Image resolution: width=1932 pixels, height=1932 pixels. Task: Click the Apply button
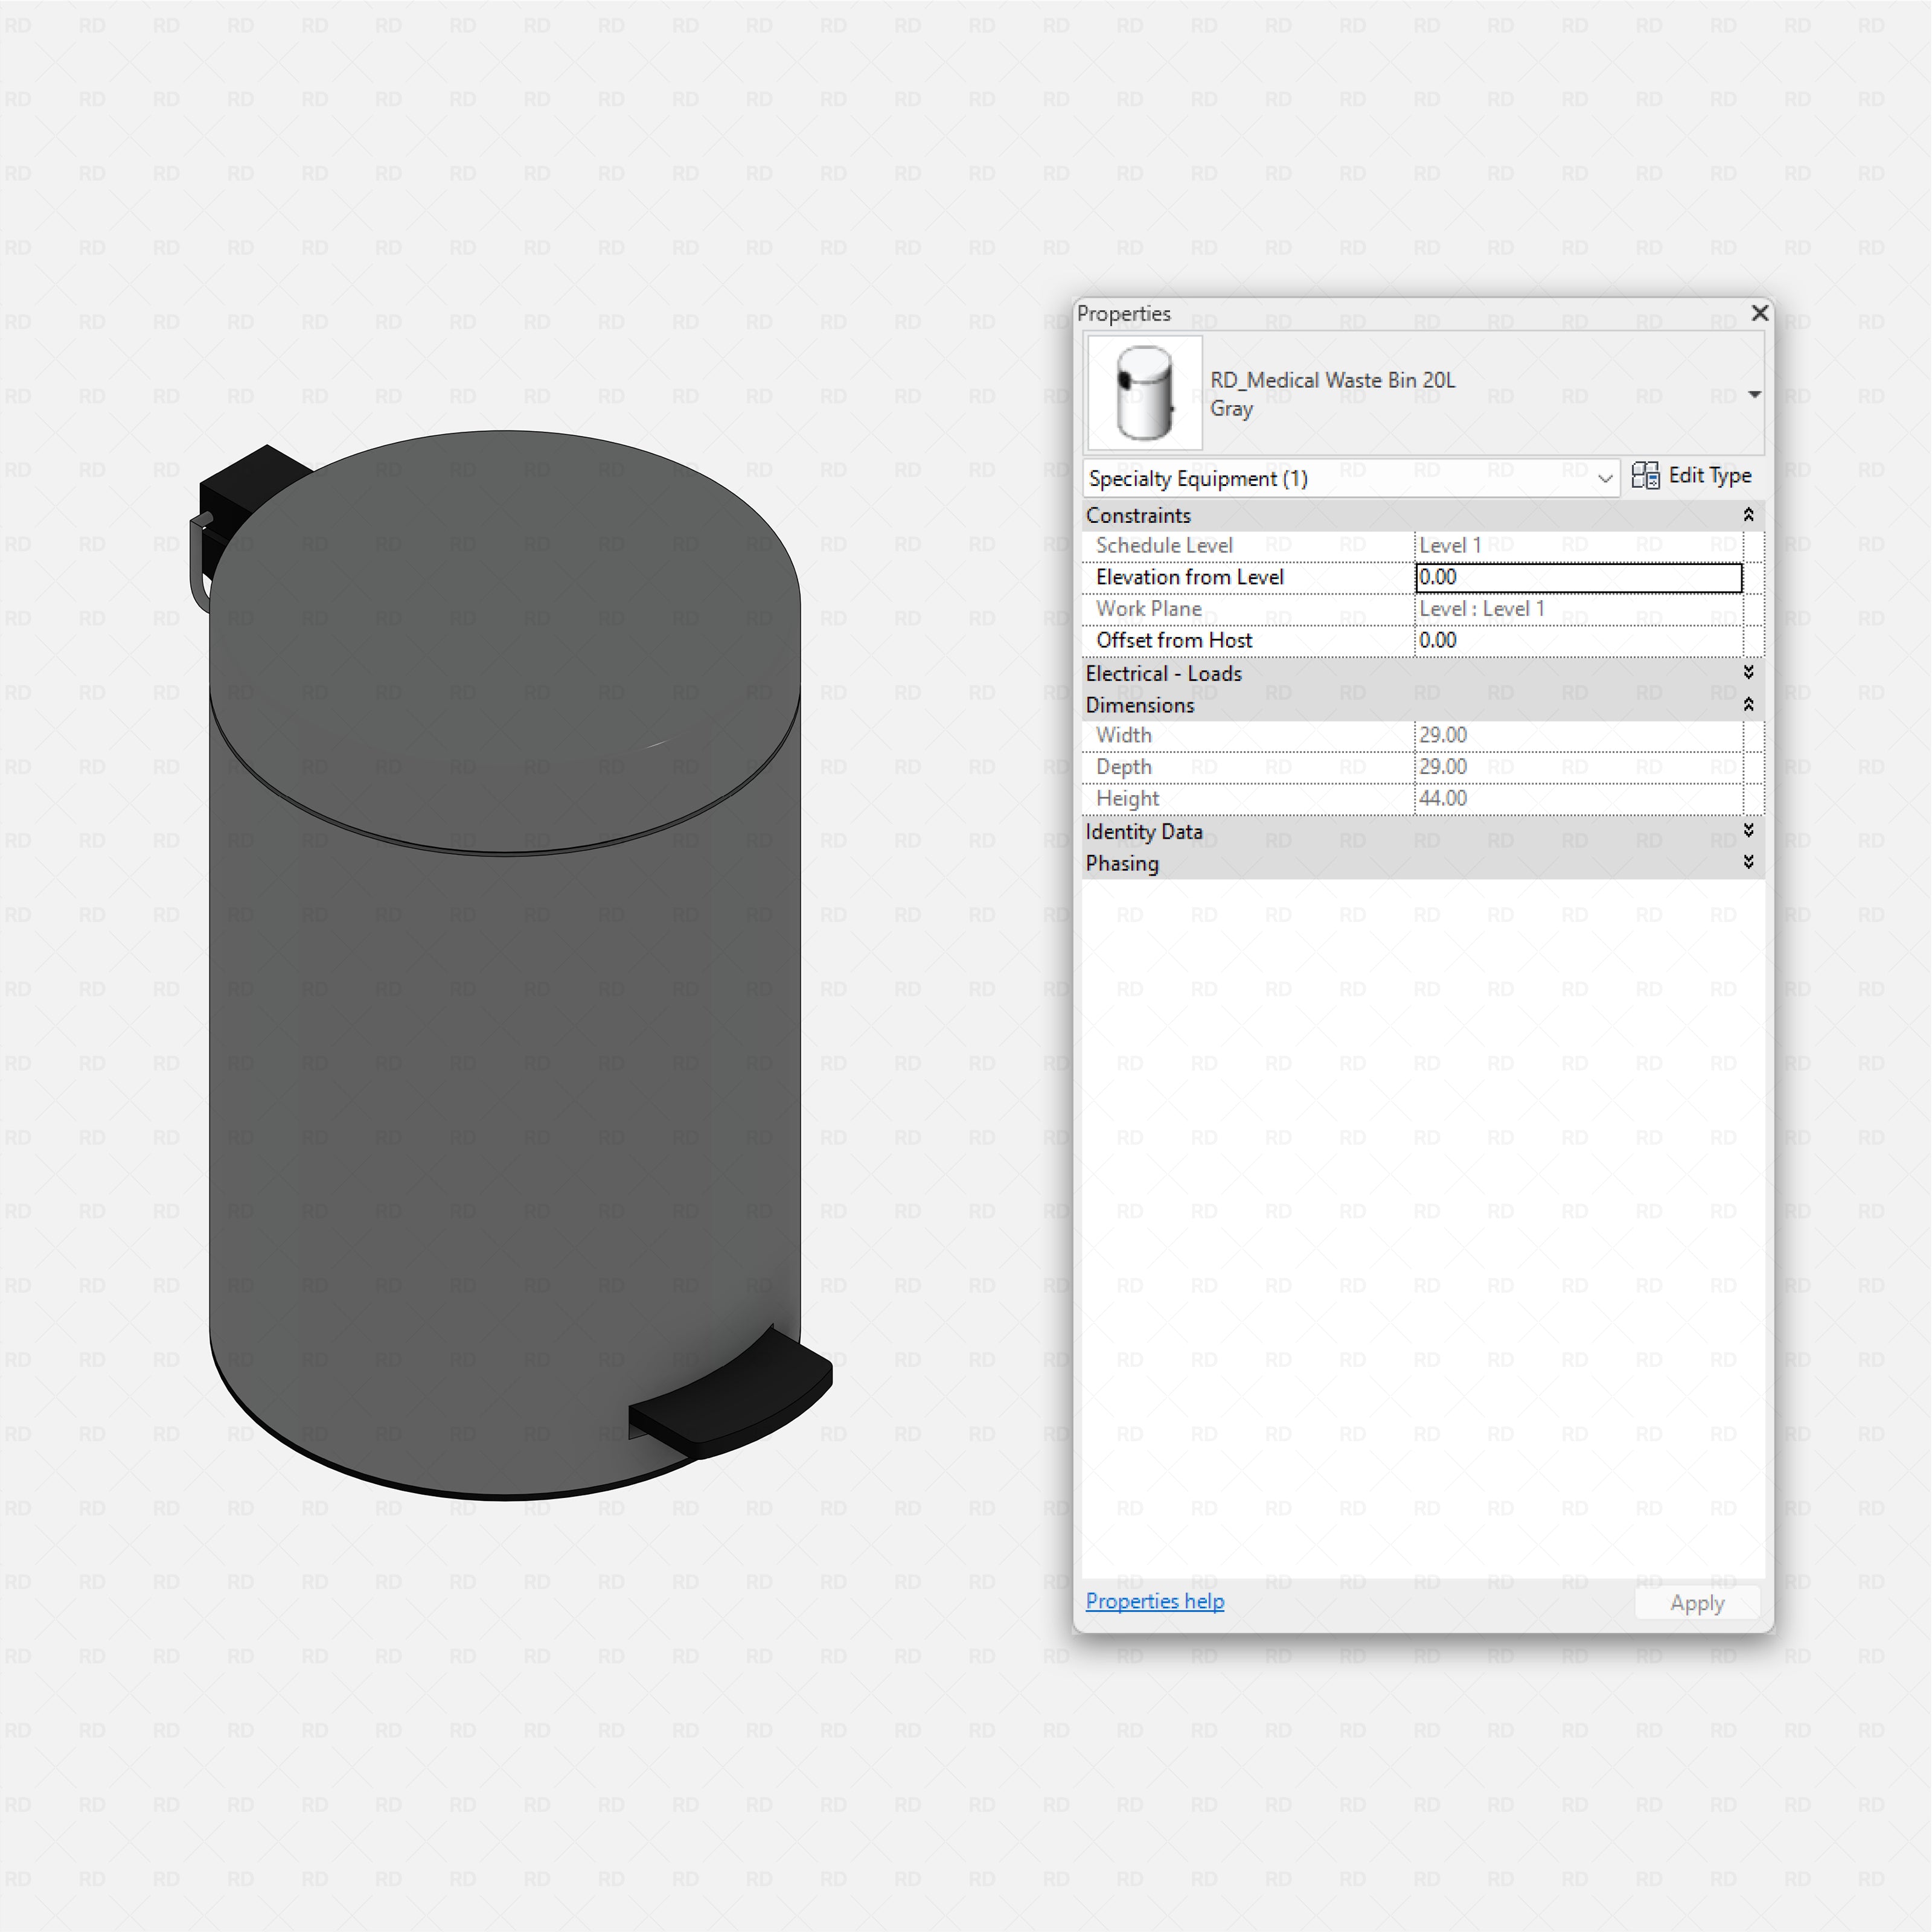click(1697, 1602)
